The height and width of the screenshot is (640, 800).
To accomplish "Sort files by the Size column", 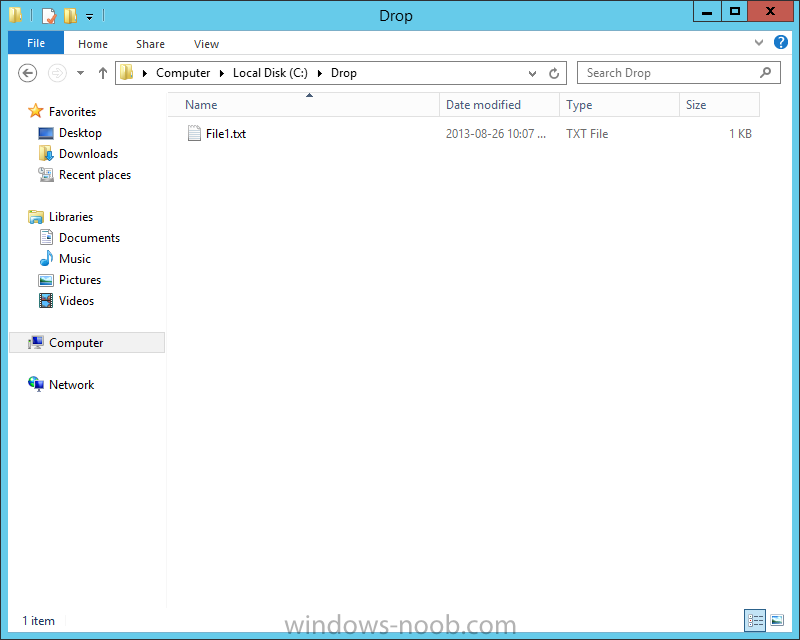I will (x=719, y=105).
